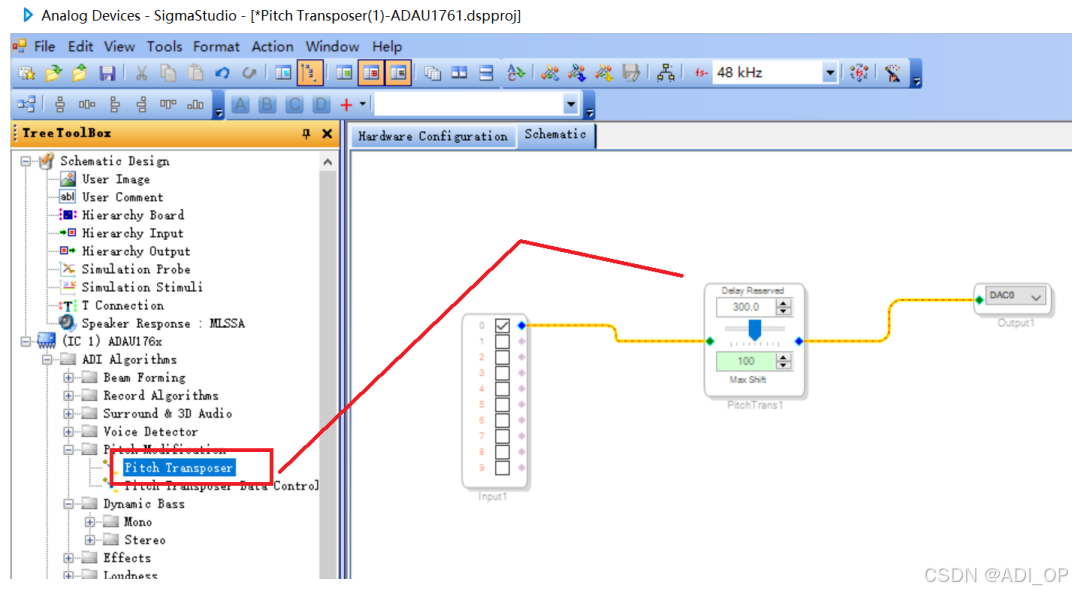
Task: Collapse the Schematic Design tree node
Action: [26, 161]
